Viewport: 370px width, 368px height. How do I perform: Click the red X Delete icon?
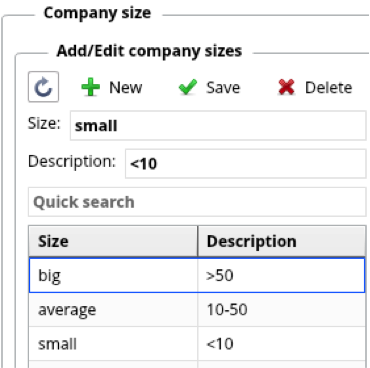coord(286,87)
